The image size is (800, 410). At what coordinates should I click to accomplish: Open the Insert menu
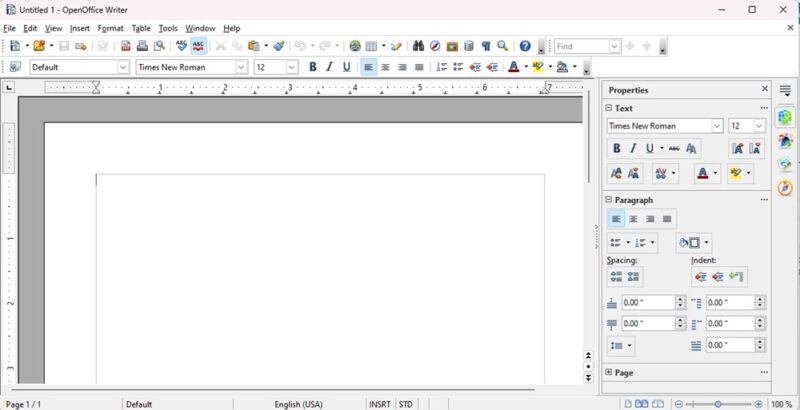coord(80,28)
